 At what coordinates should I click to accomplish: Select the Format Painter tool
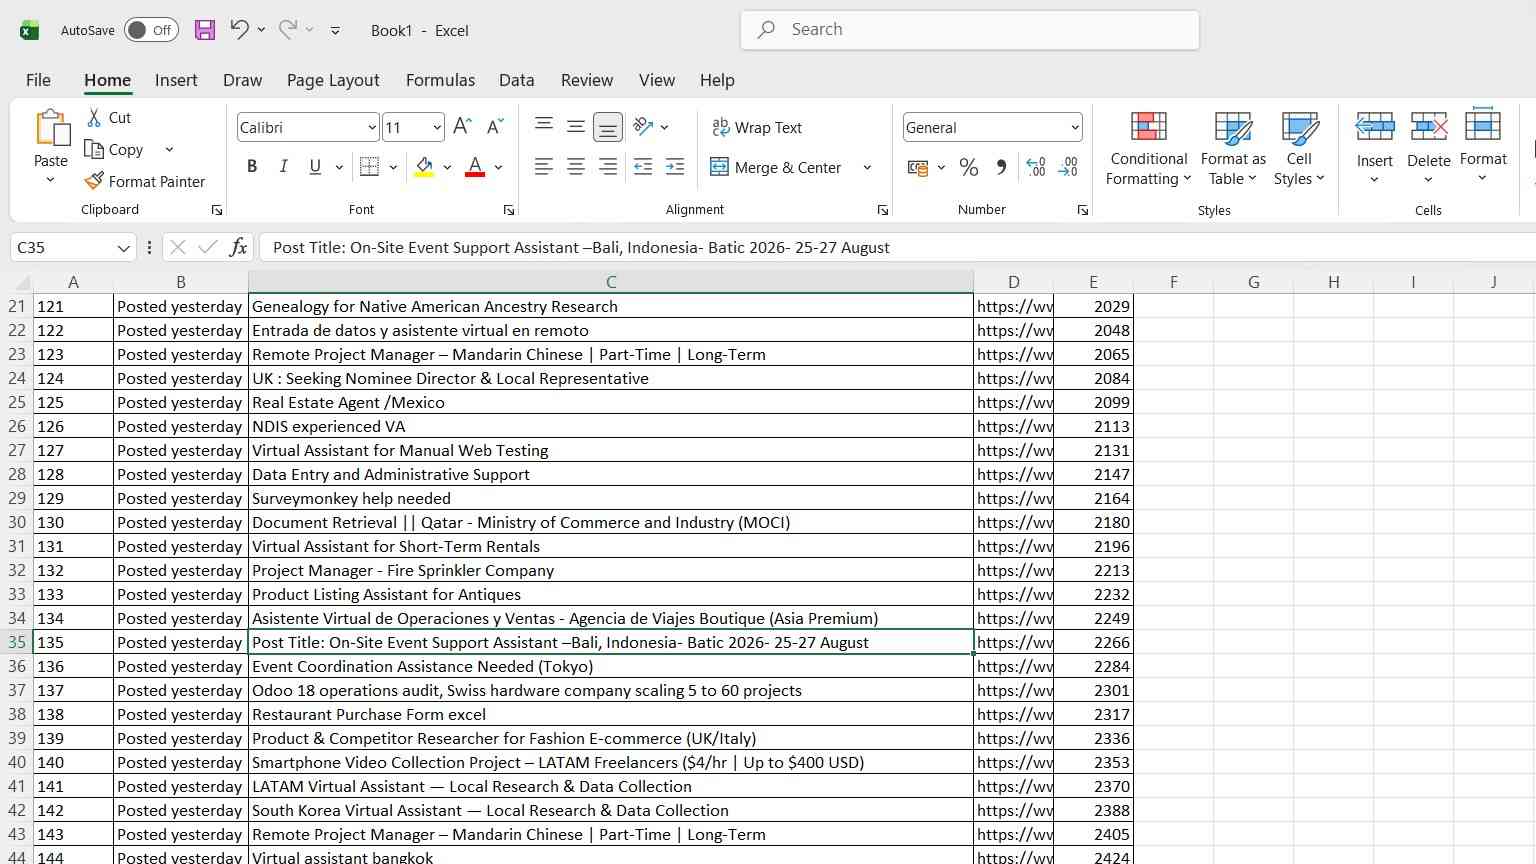(145, 181)
